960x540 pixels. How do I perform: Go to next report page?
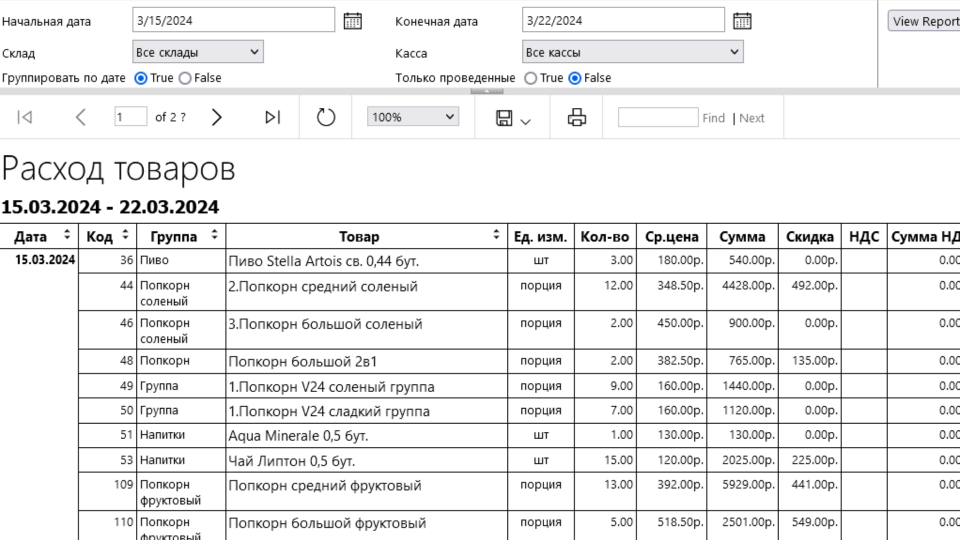pyautogui.click(x=216, y=117)
